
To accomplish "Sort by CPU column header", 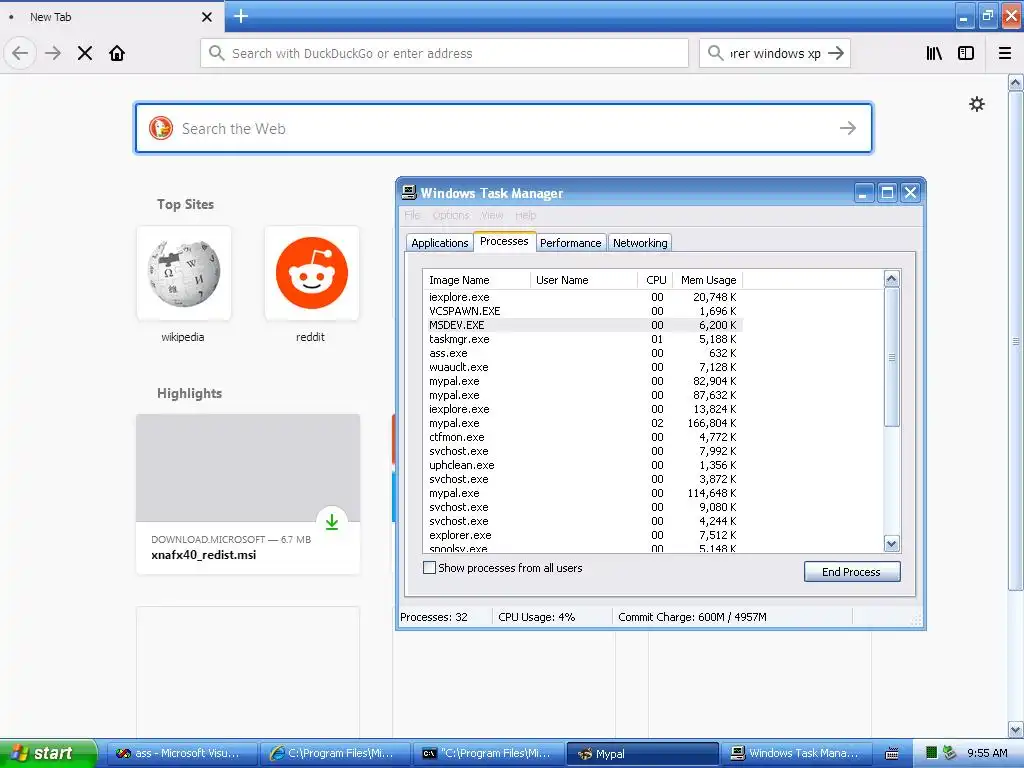I will point(656,280).
